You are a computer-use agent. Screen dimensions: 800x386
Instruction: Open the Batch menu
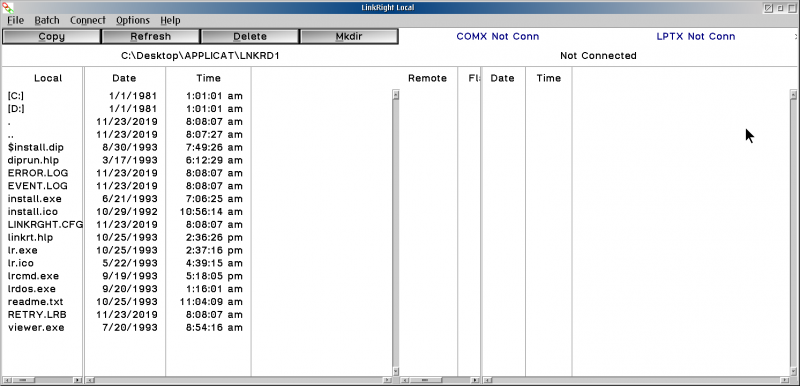coord(47,20)
